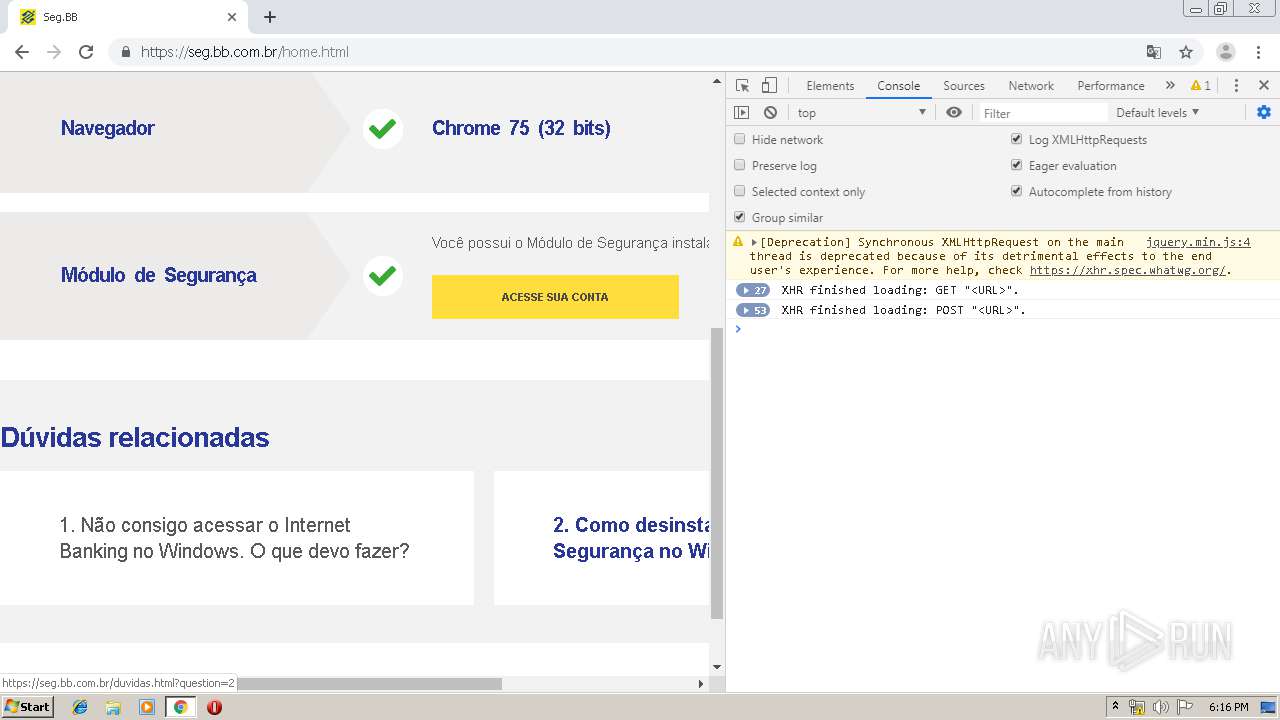
Task: Click the Chrome 75 (32 bits) text
Action: click(x=521, y=128)
